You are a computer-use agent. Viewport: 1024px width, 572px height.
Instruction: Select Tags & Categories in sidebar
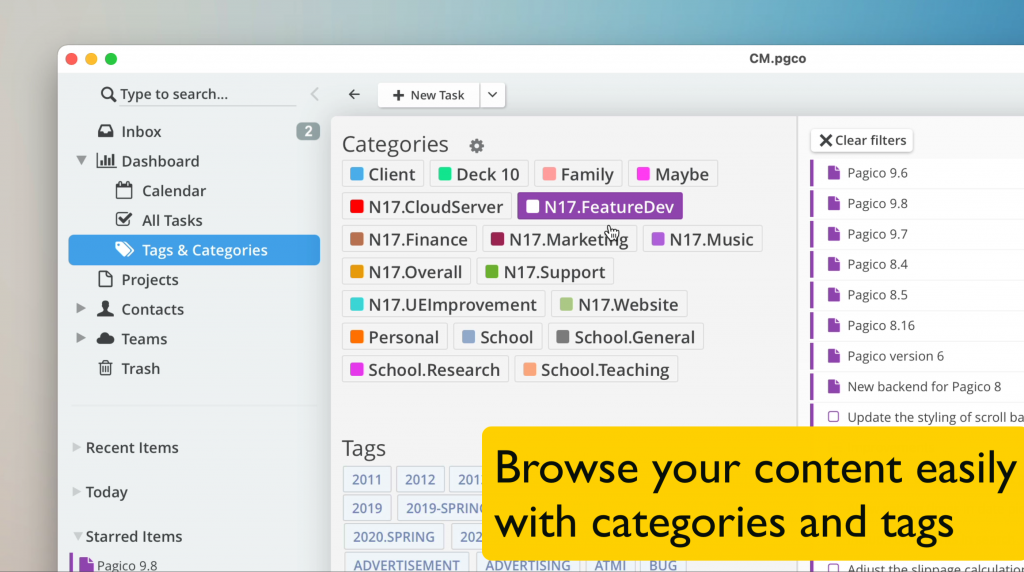(x=194, y=250)
